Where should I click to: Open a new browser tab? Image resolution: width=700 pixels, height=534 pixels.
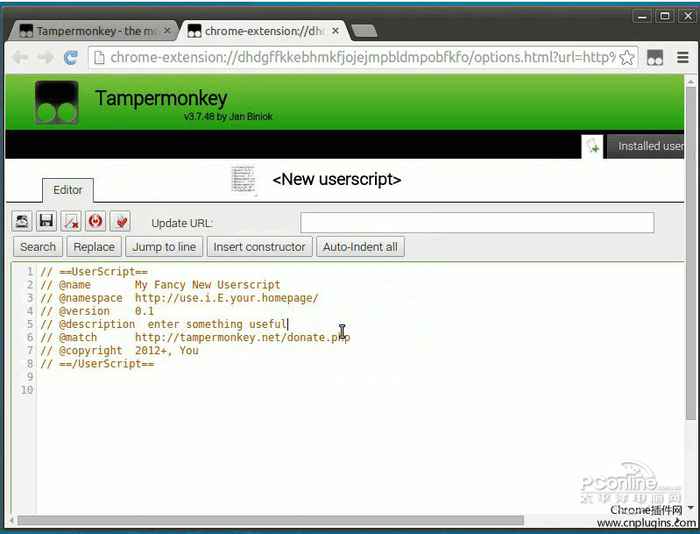(364, 31)
